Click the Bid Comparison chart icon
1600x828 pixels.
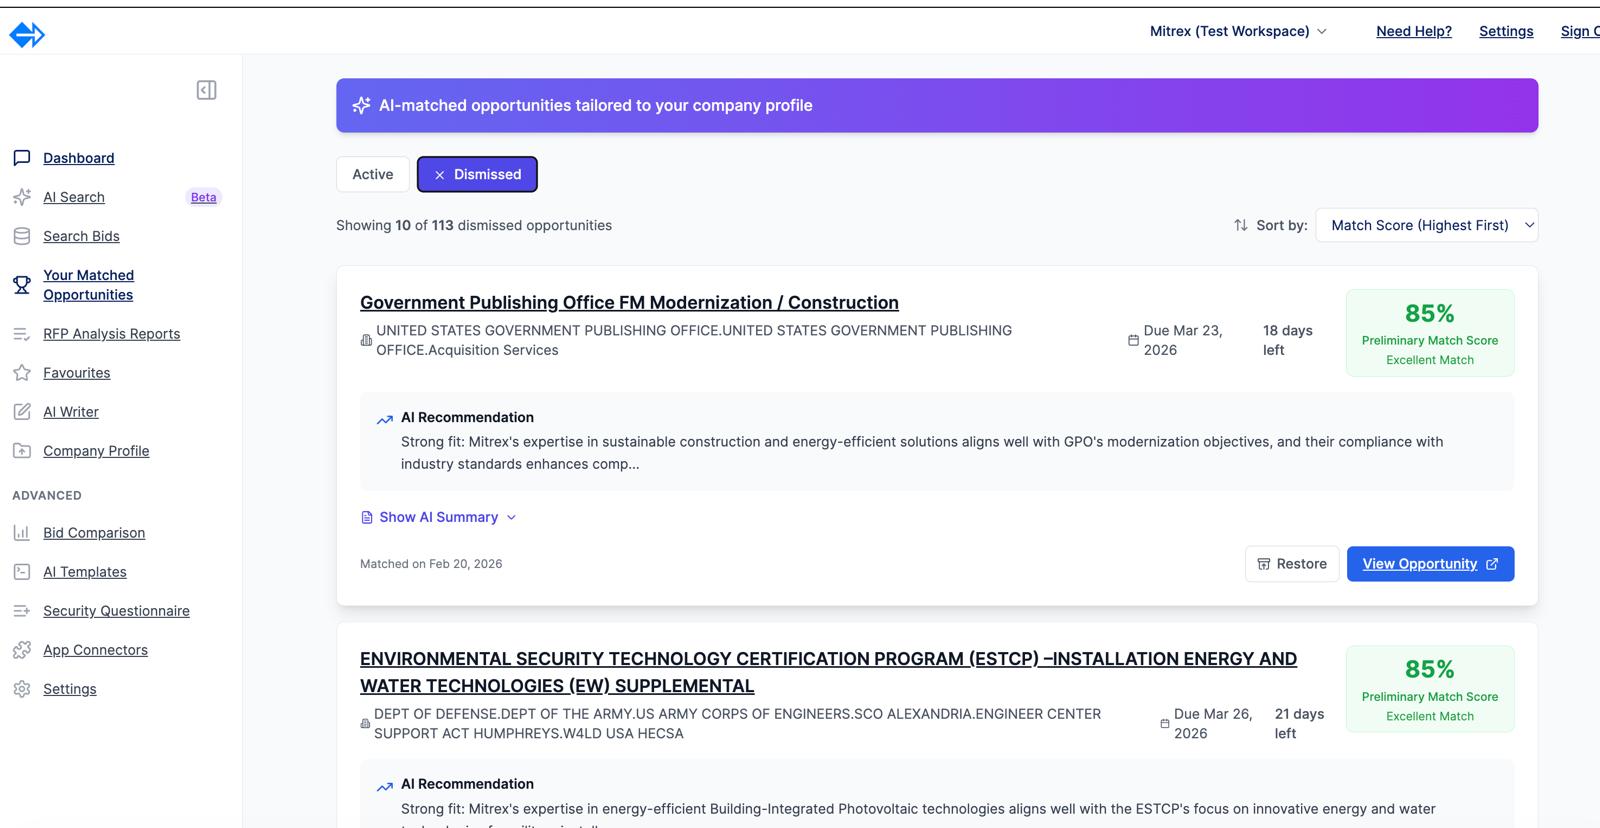pos(22,533)
